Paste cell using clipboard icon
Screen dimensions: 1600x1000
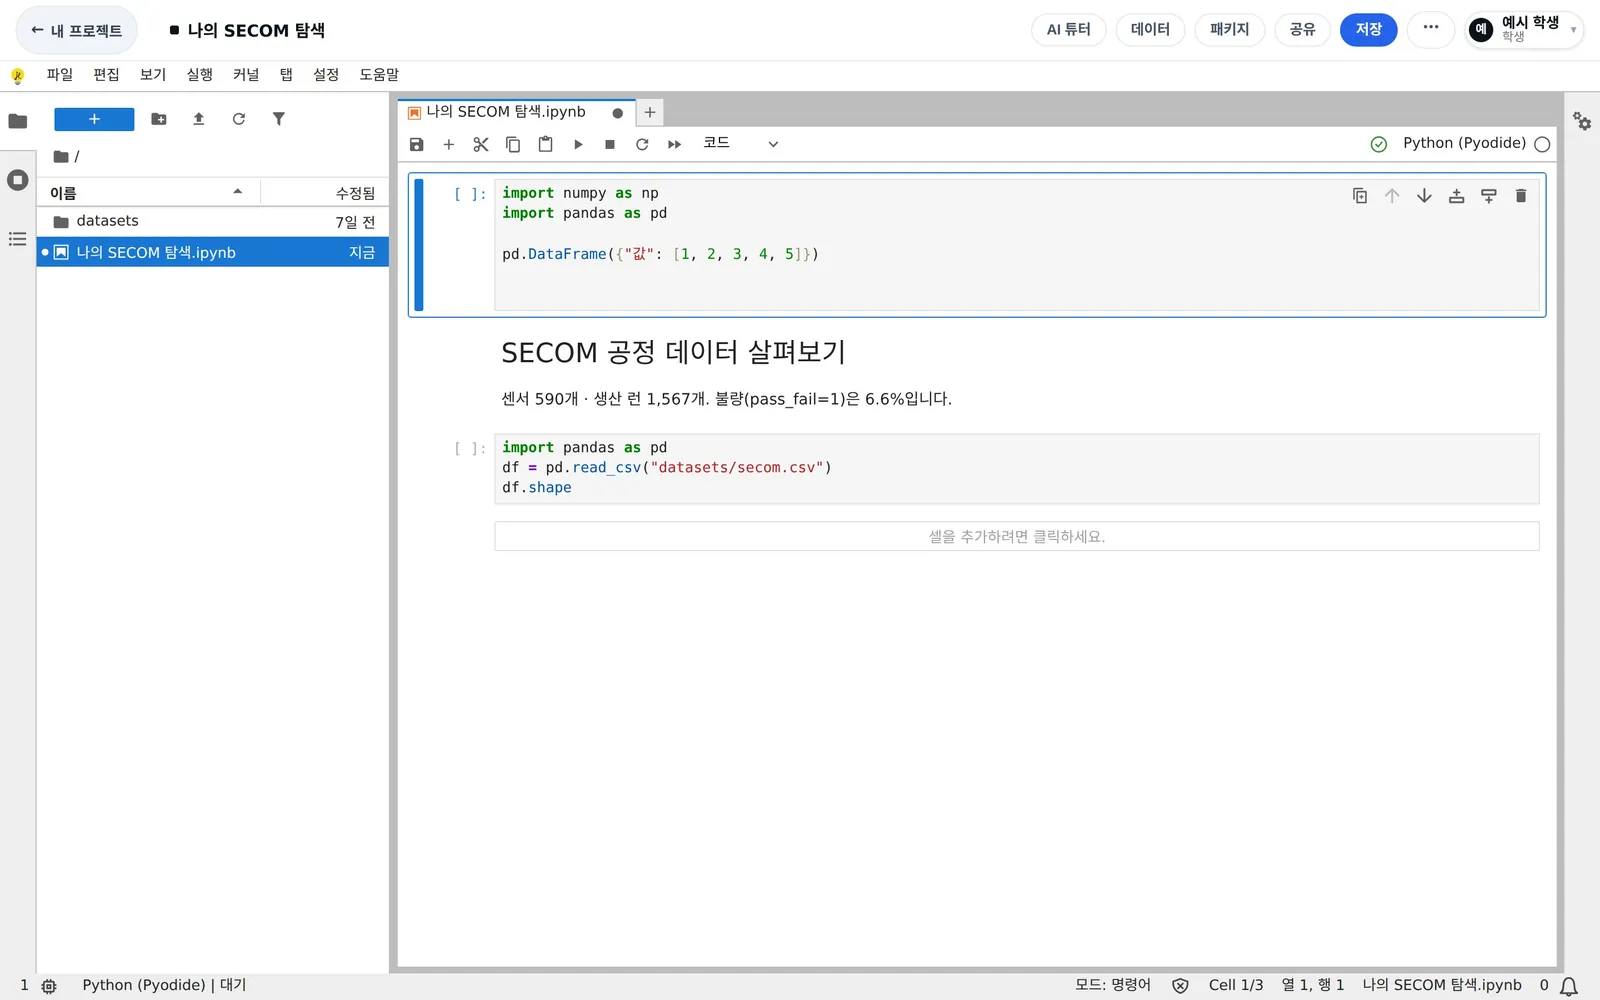(x=545, y=144)
